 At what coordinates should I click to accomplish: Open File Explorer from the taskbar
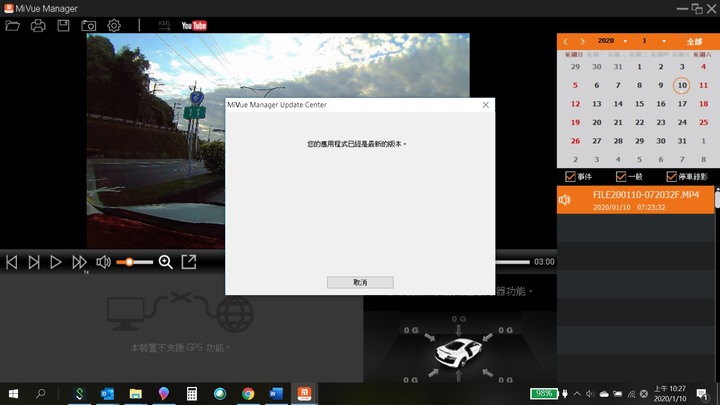point(135,394)
